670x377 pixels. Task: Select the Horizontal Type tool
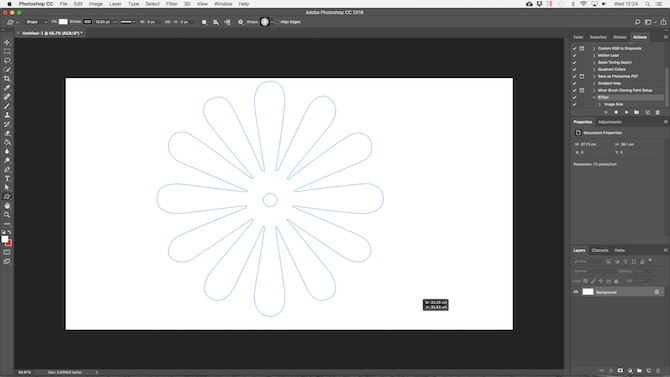tap(7, 179)
